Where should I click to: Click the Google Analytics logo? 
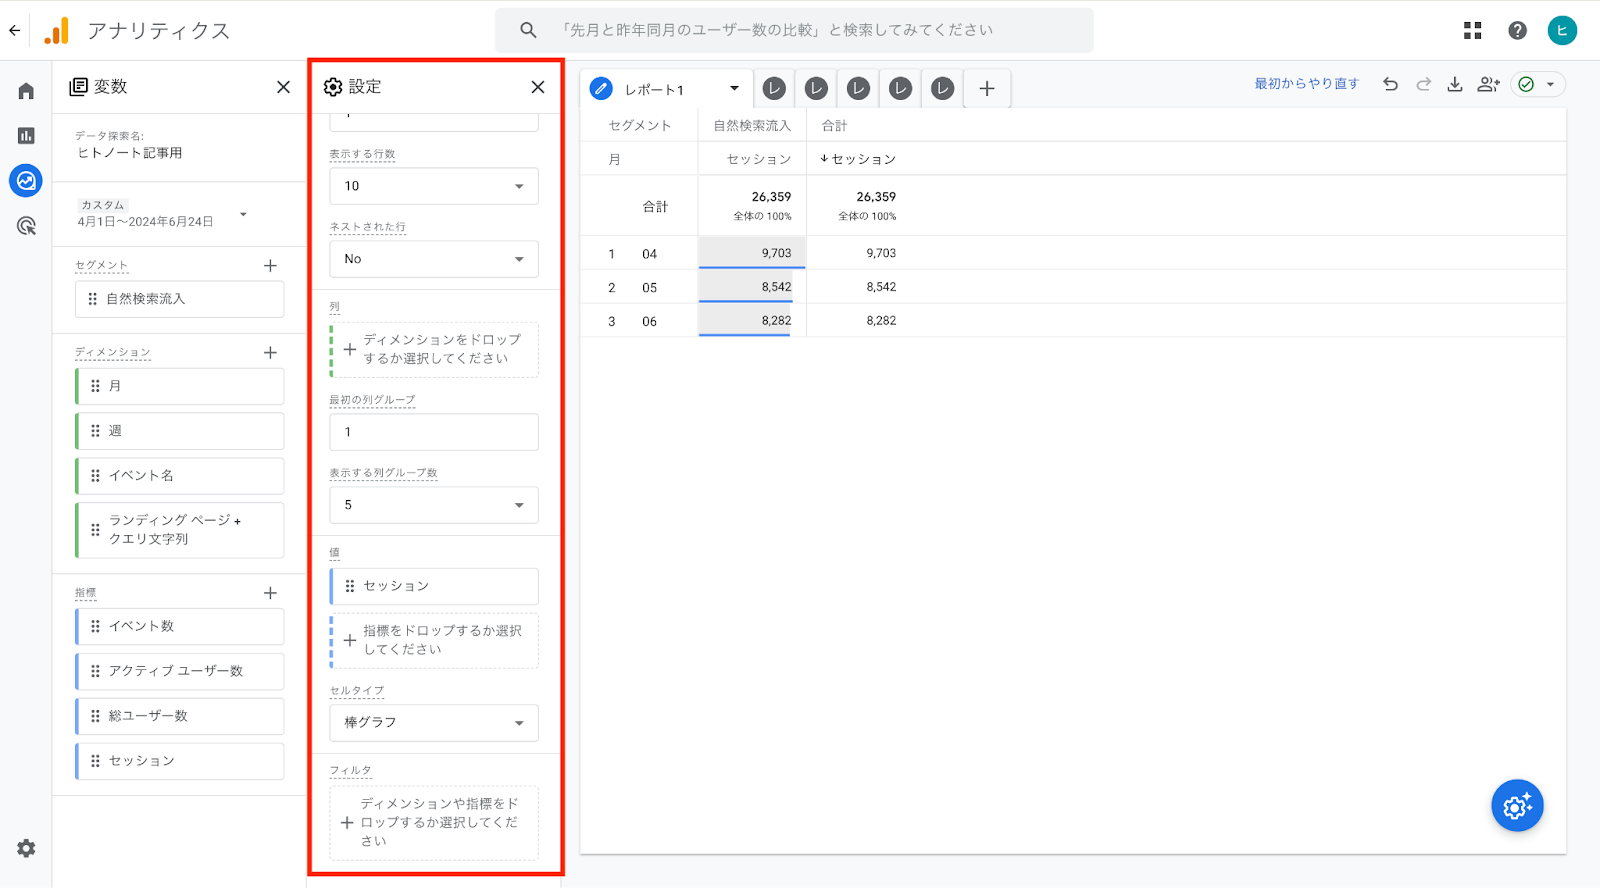[57, 31]
